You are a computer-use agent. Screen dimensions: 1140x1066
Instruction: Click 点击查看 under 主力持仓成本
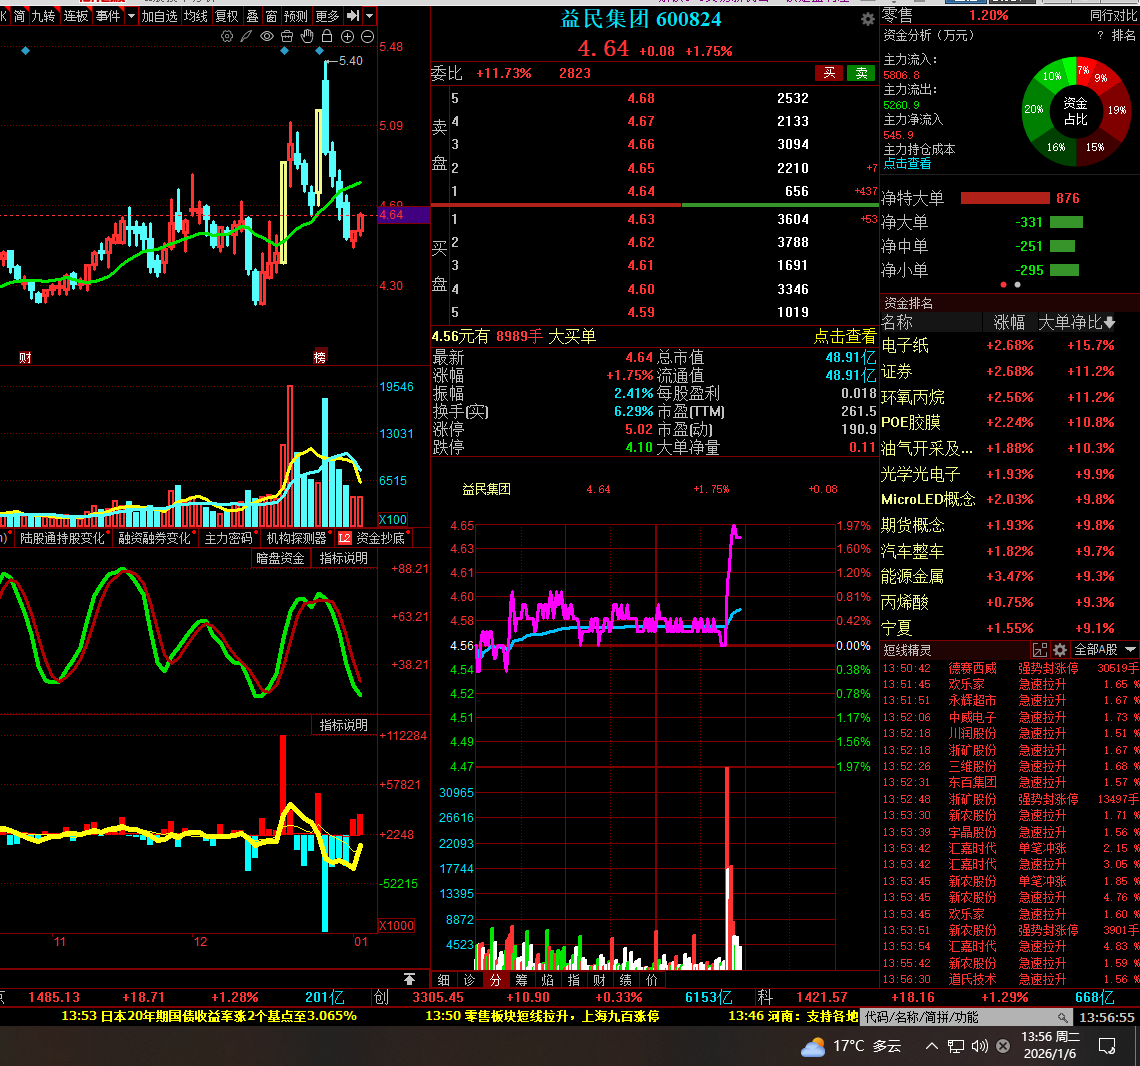907,164
